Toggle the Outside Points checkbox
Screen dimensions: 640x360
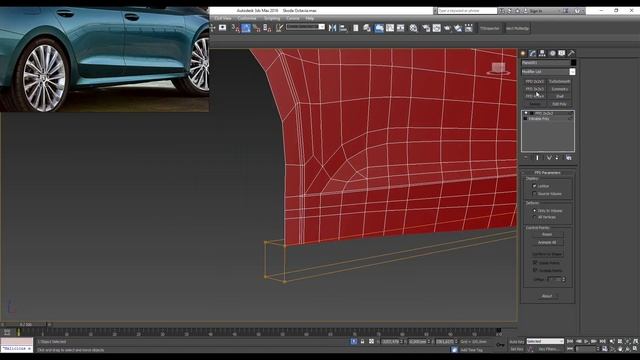(535, 270)
